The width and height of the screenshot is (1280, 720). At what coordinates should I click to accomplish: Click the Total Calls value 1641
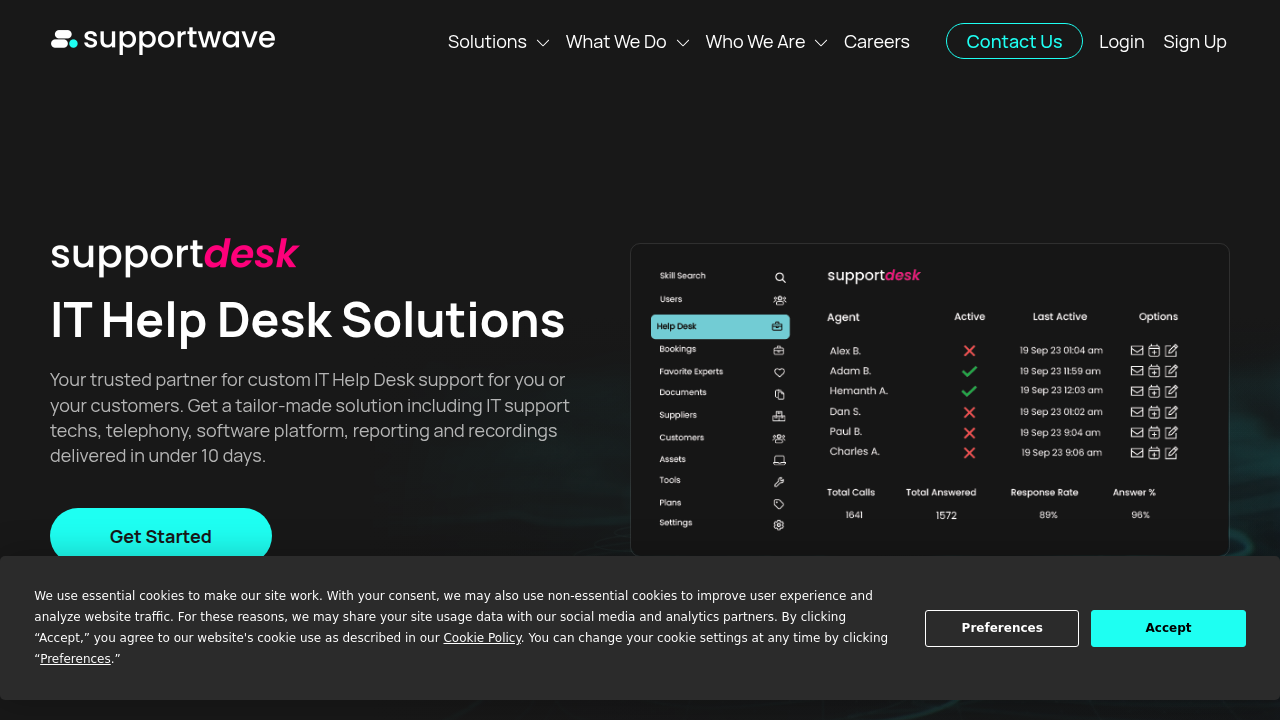(x=854, y=515)
